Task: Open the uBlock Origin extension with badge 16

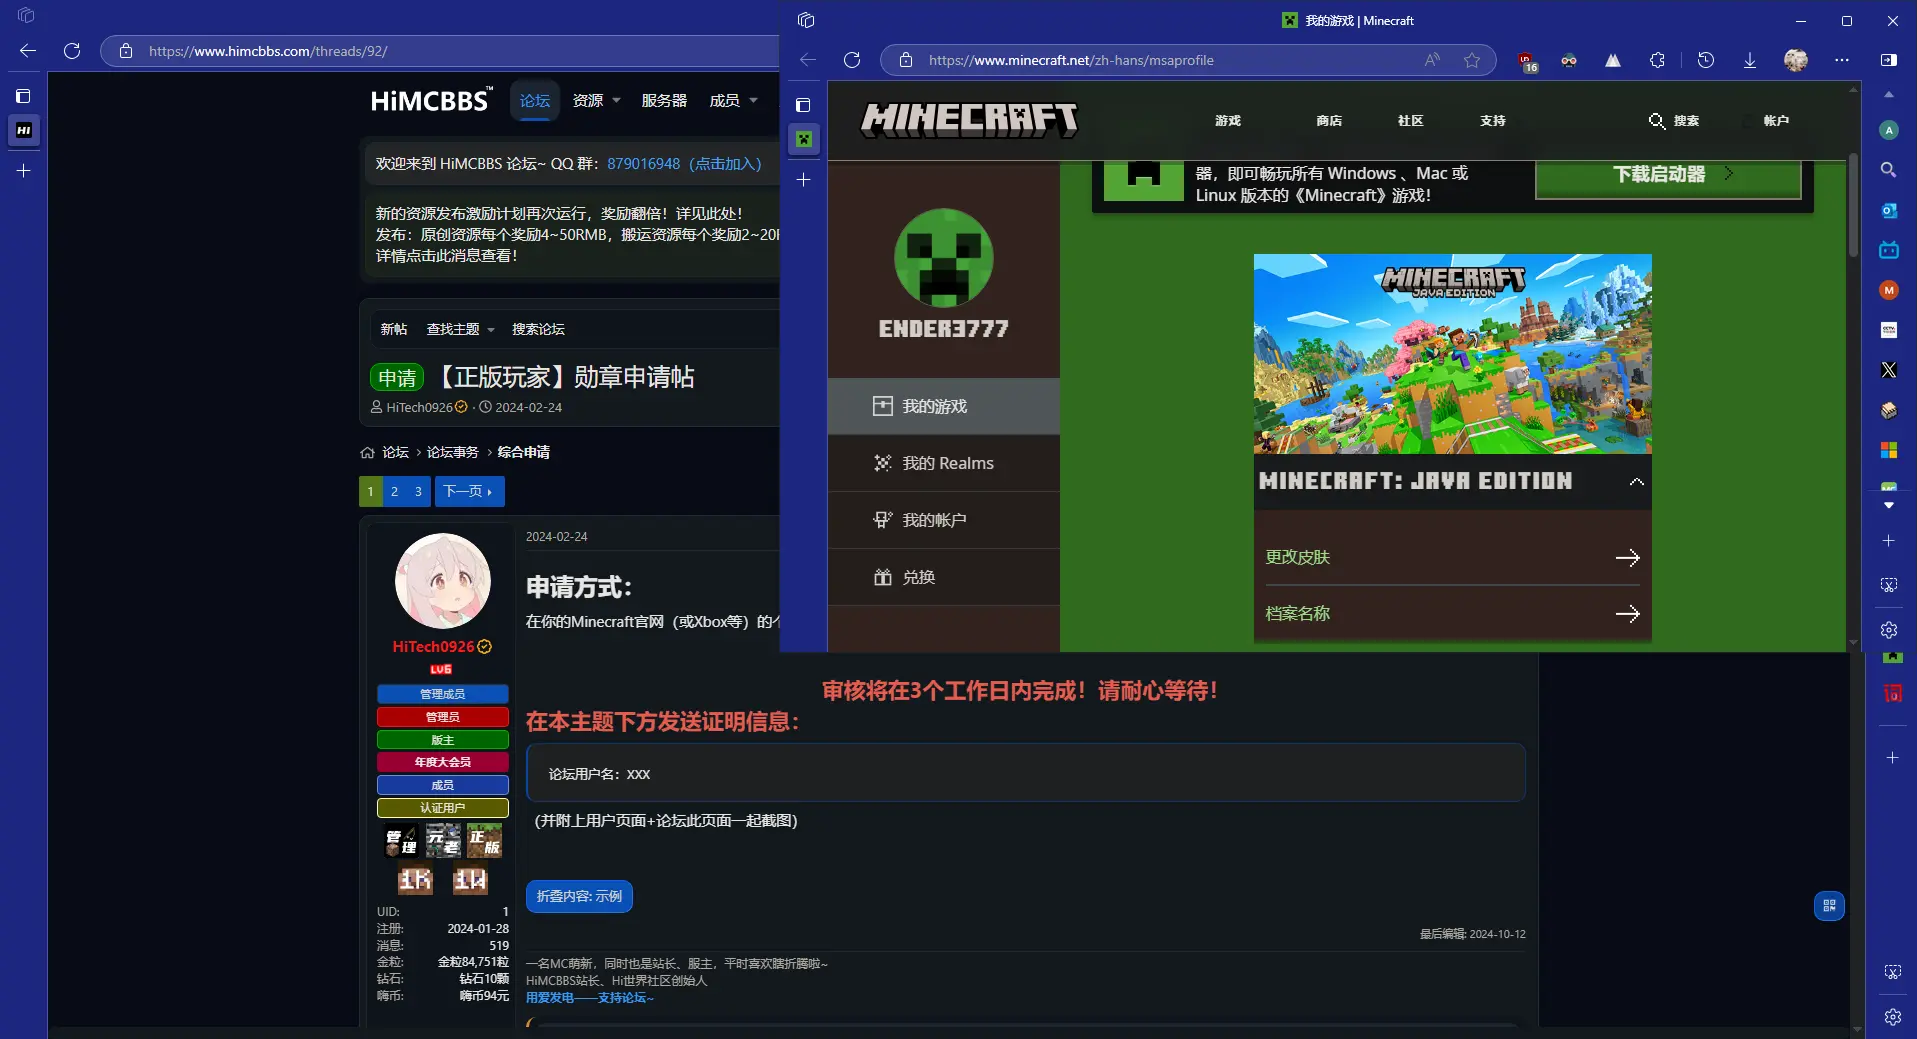Action: (1526, 61)
